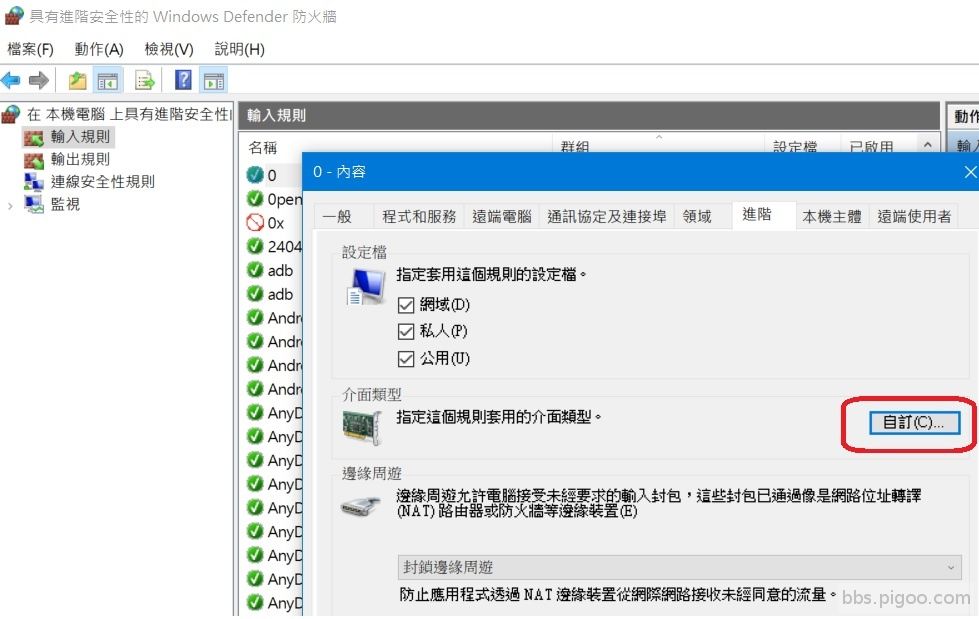The image size is (979, 619).
Task: Click the status icon of rule "0"
Action: click(255, 175)
